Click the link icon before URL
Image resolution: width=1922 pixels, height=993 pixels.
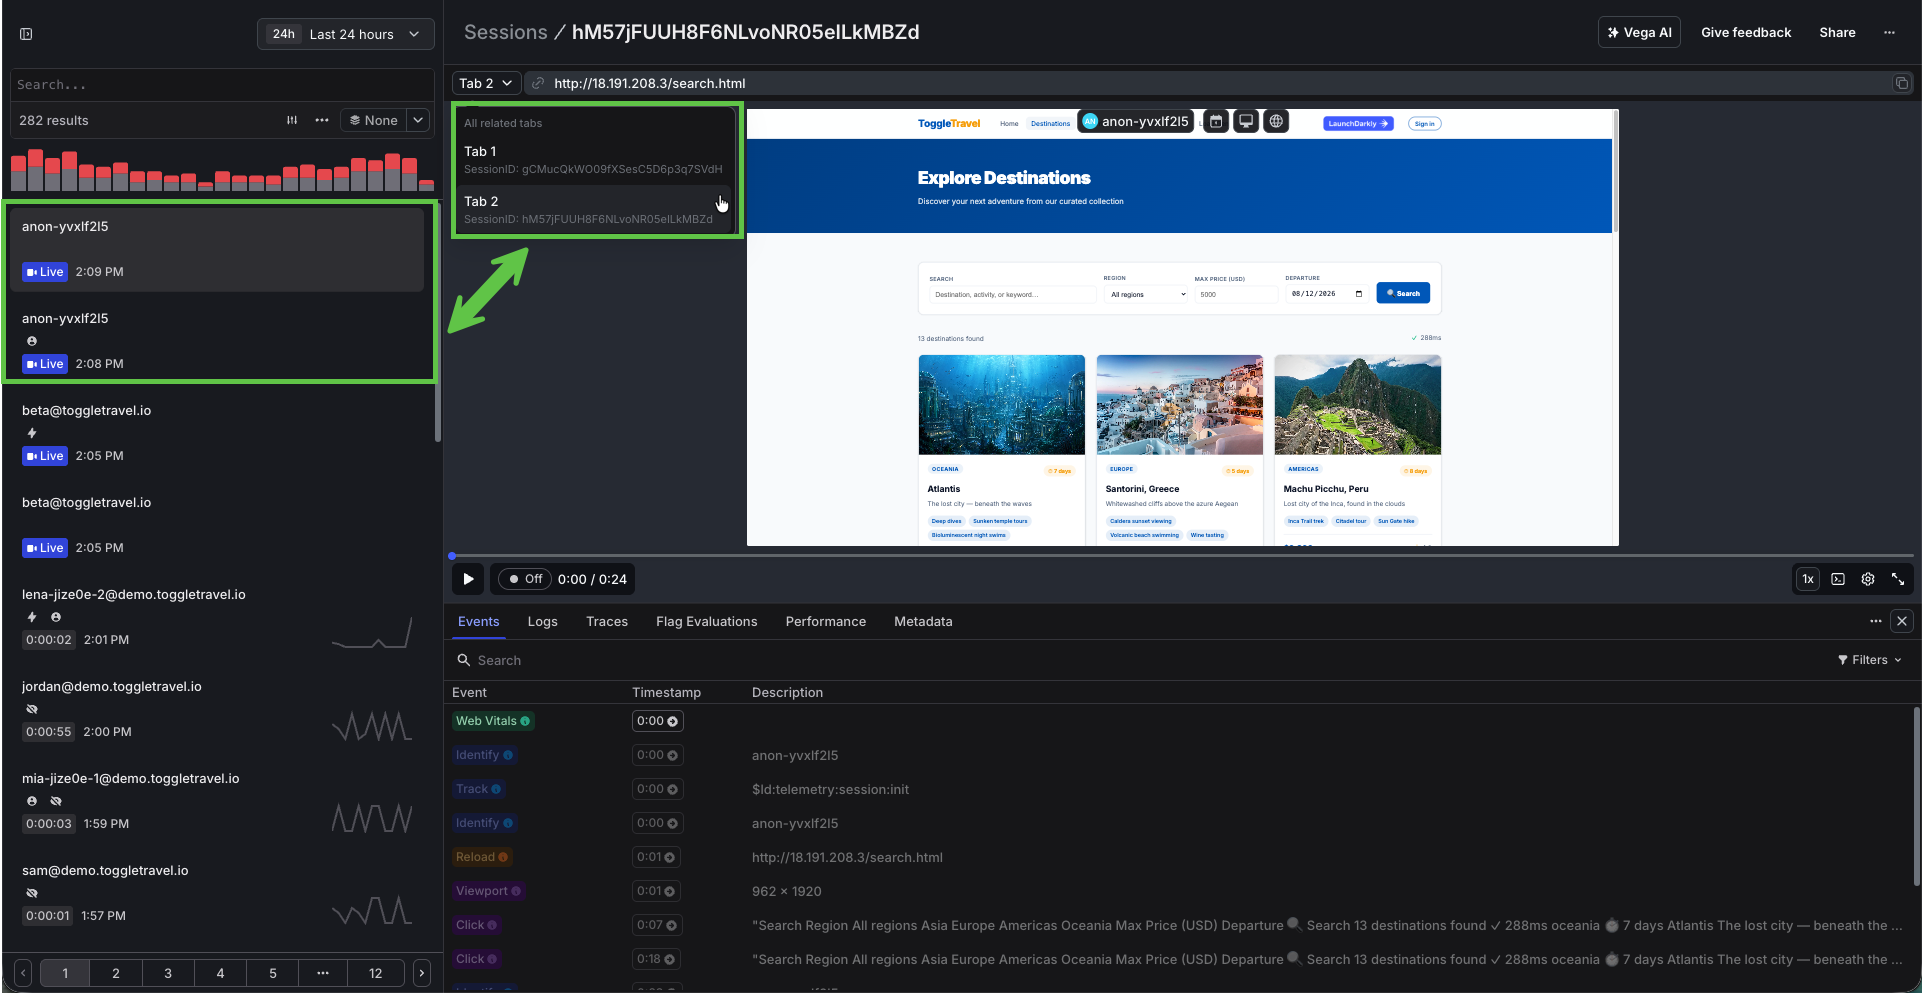[x=538, y=83]
